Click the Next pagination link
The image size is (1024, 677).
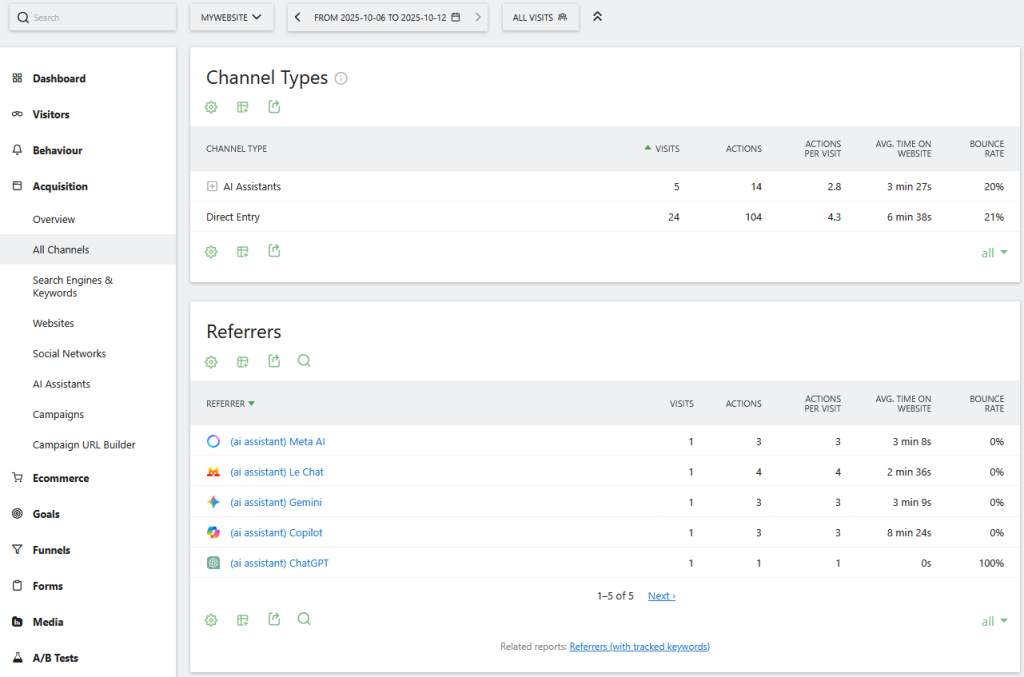click(661, 596)
